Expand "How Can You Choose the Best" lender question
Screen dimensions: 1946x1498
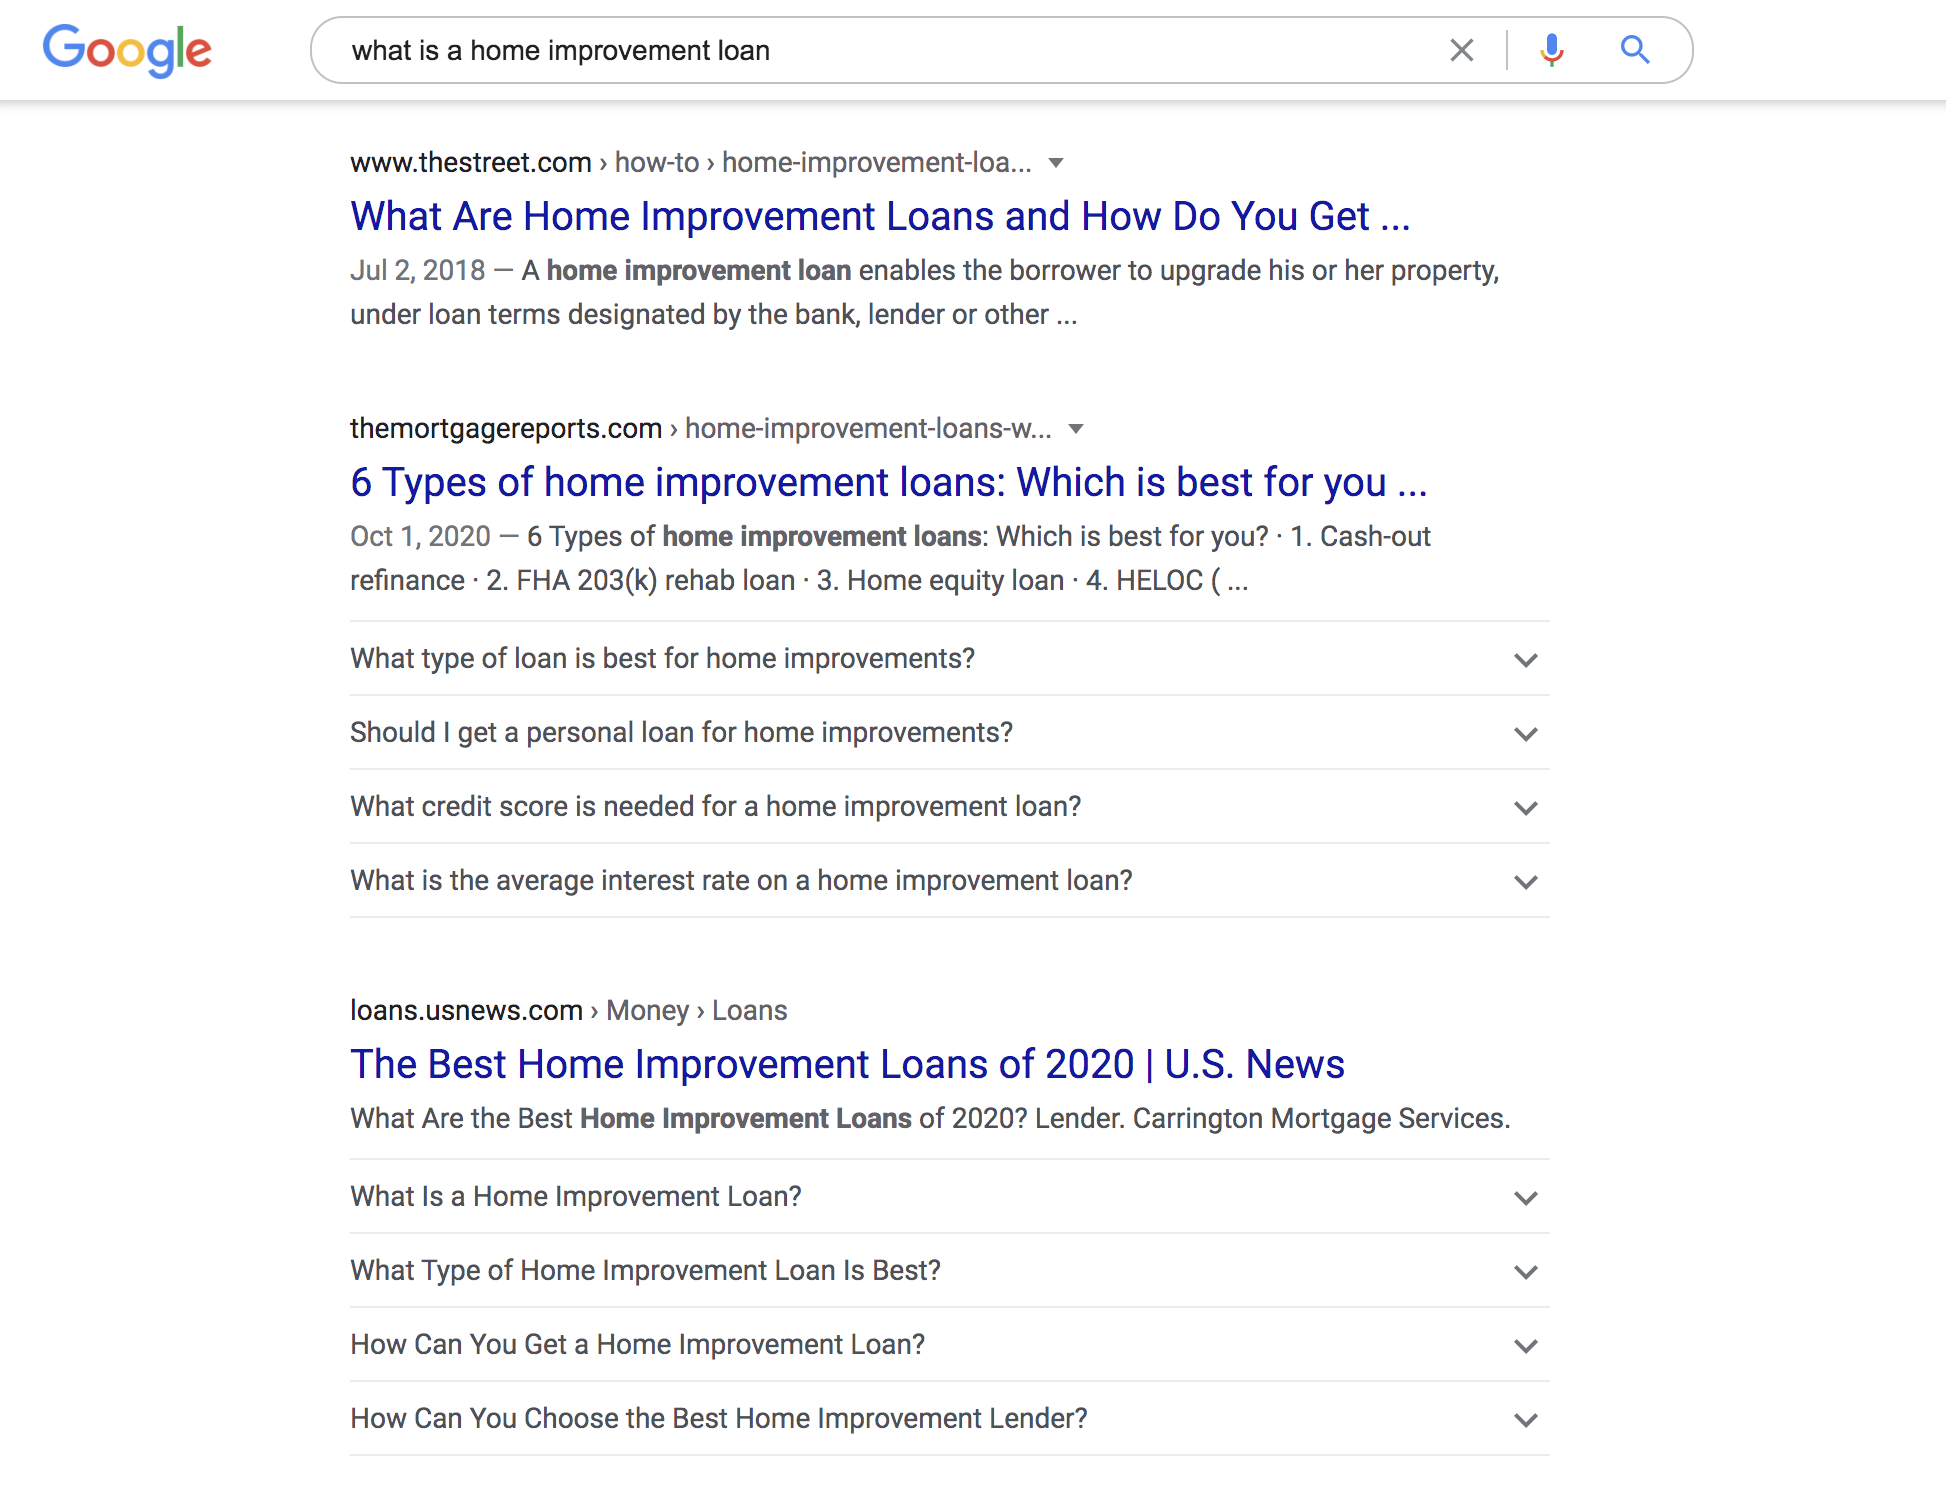point(949,1419)
